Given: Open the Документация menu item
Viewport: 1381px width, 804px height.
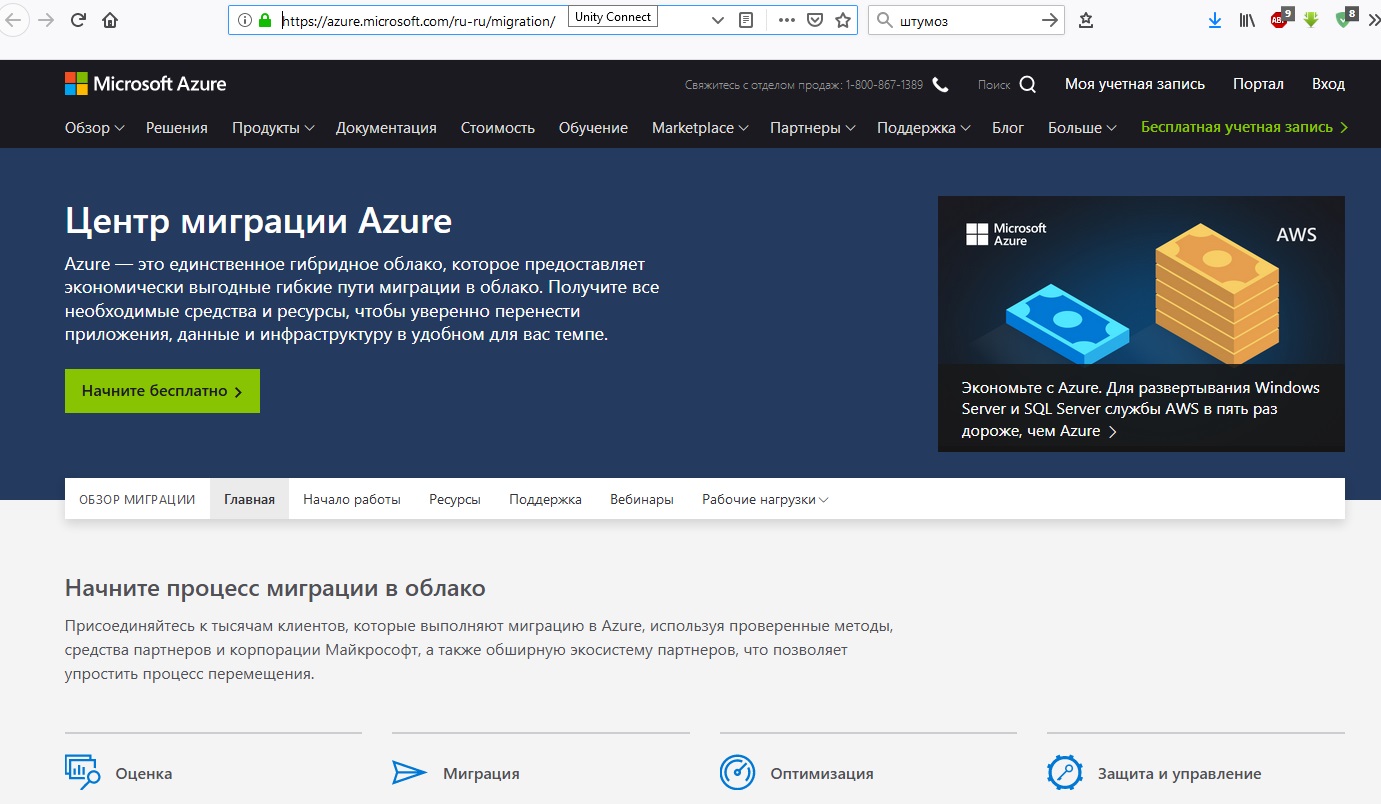Looking at the screenshot, I should [386, 128].
